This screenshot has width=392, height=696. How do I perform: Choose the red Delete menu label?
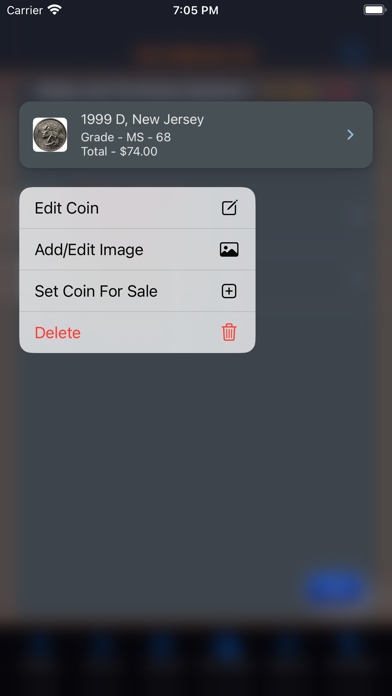click(x=58, y=333)
